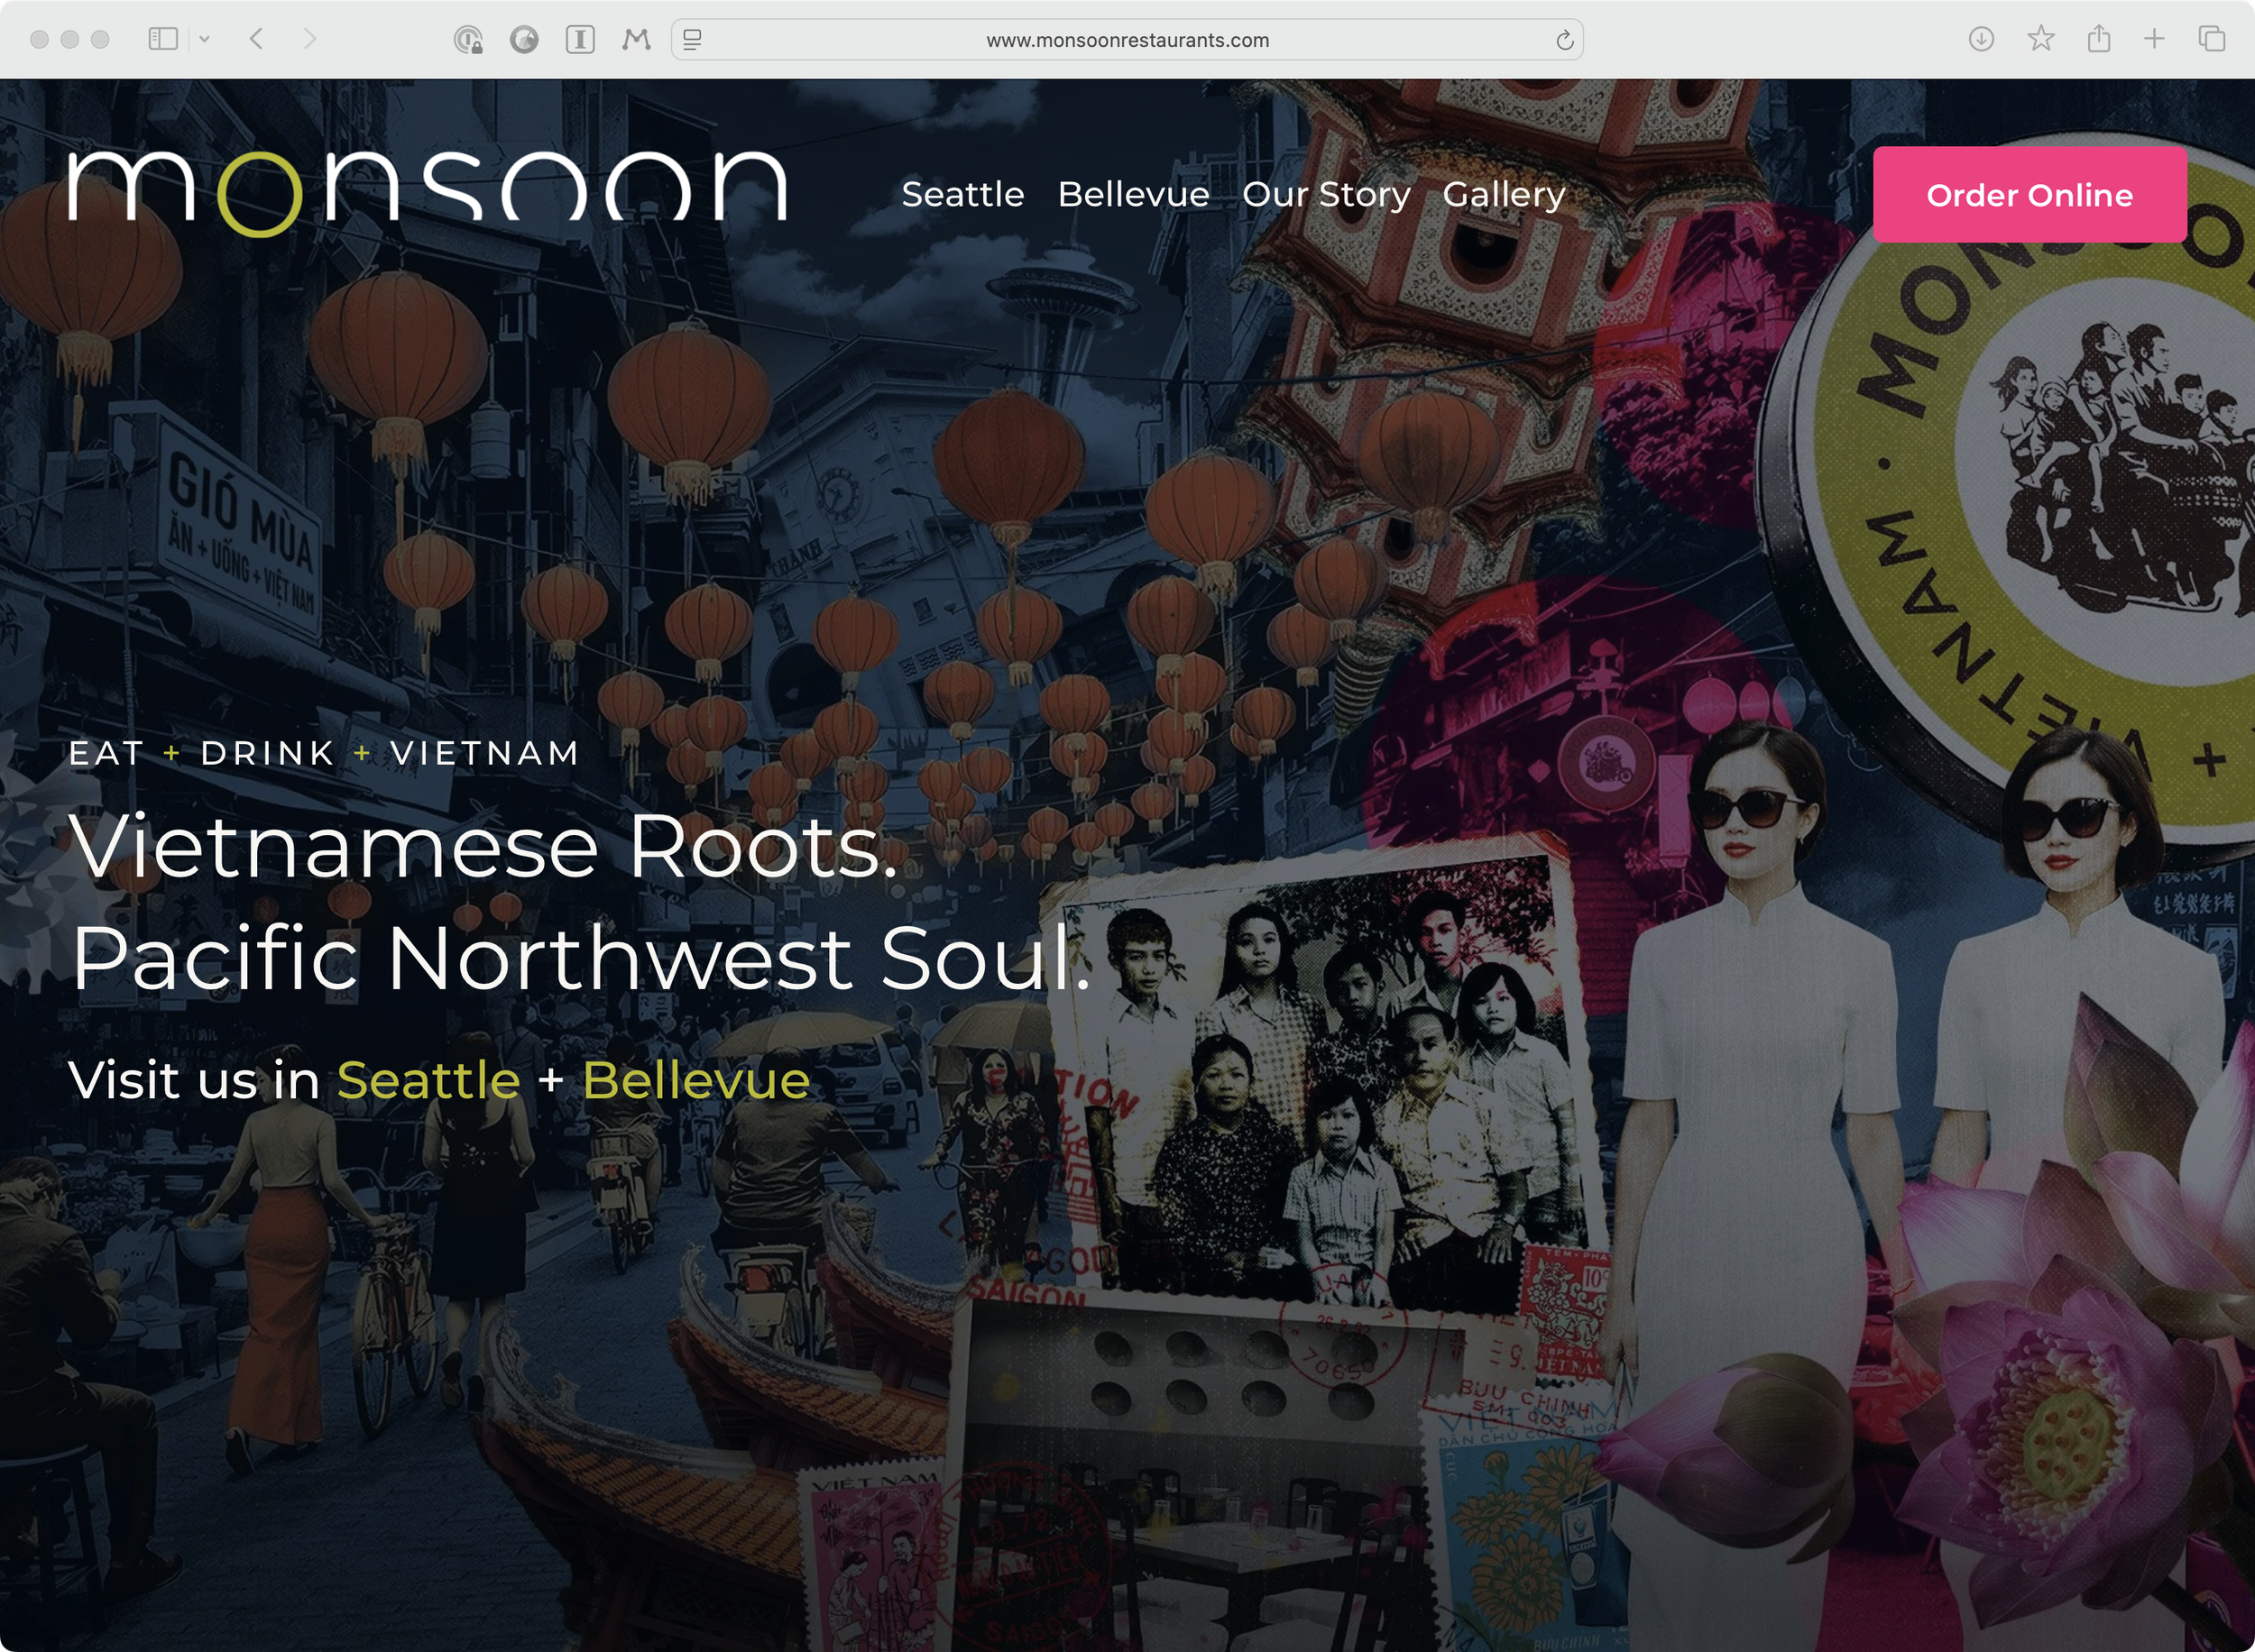Open the Share menu
The height and width of the screenshot is (1652, 2255).
[x=2098, y=39]
